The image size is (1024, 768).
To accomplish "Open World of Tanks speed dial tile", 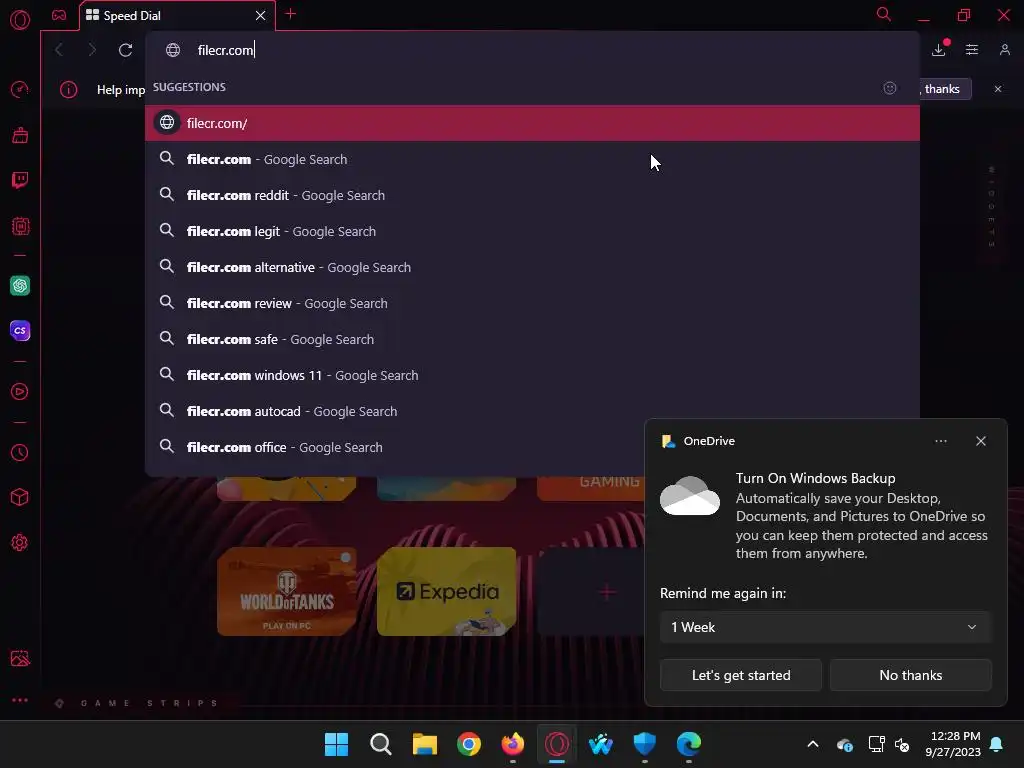I will click(x=287, y=591).
